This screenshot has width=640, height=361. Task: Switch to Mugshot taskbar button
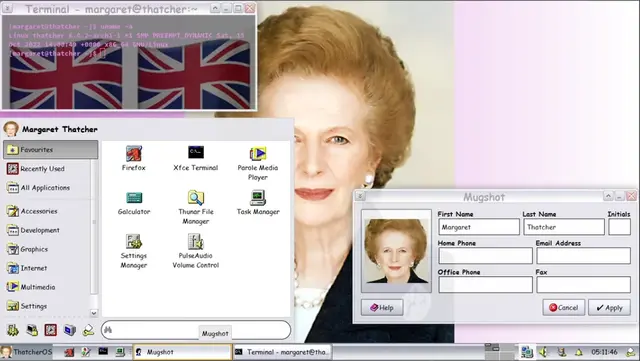click(182, 352)
